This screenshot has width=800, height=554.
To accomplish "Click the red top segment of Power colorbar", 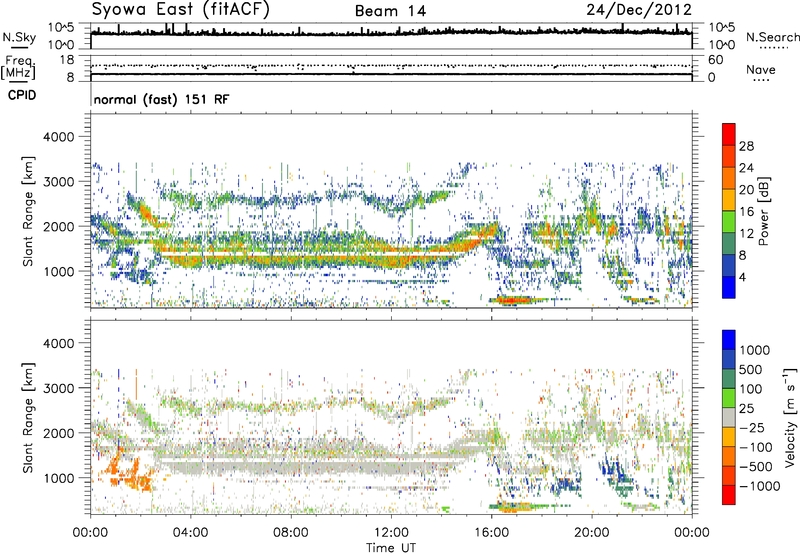I will tap(729, 134).
